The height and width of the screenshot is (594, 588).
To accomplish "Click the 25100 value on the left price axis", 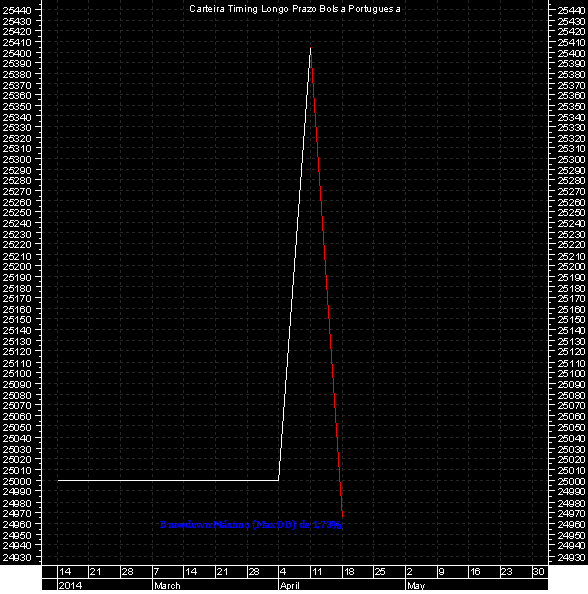I will pyautogui.click(x=17, y=374).
